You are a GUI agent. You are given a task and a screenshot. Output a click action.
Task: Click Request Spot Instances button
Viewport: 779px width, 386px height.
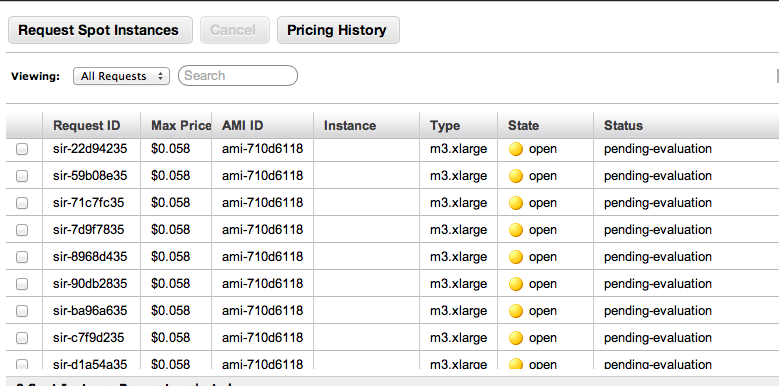[100, 30]
